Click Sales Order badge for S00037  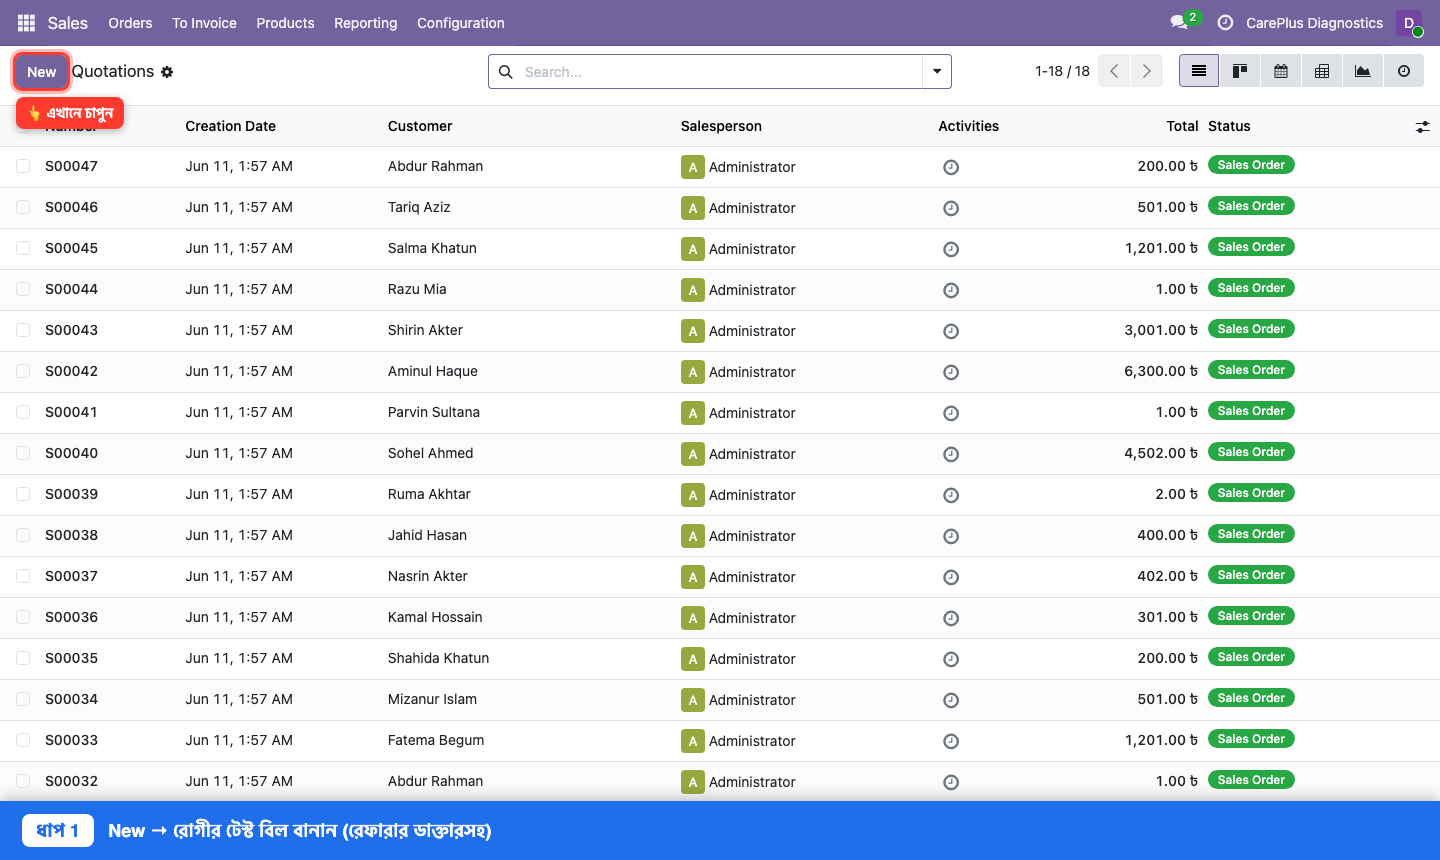(1251, 575)
